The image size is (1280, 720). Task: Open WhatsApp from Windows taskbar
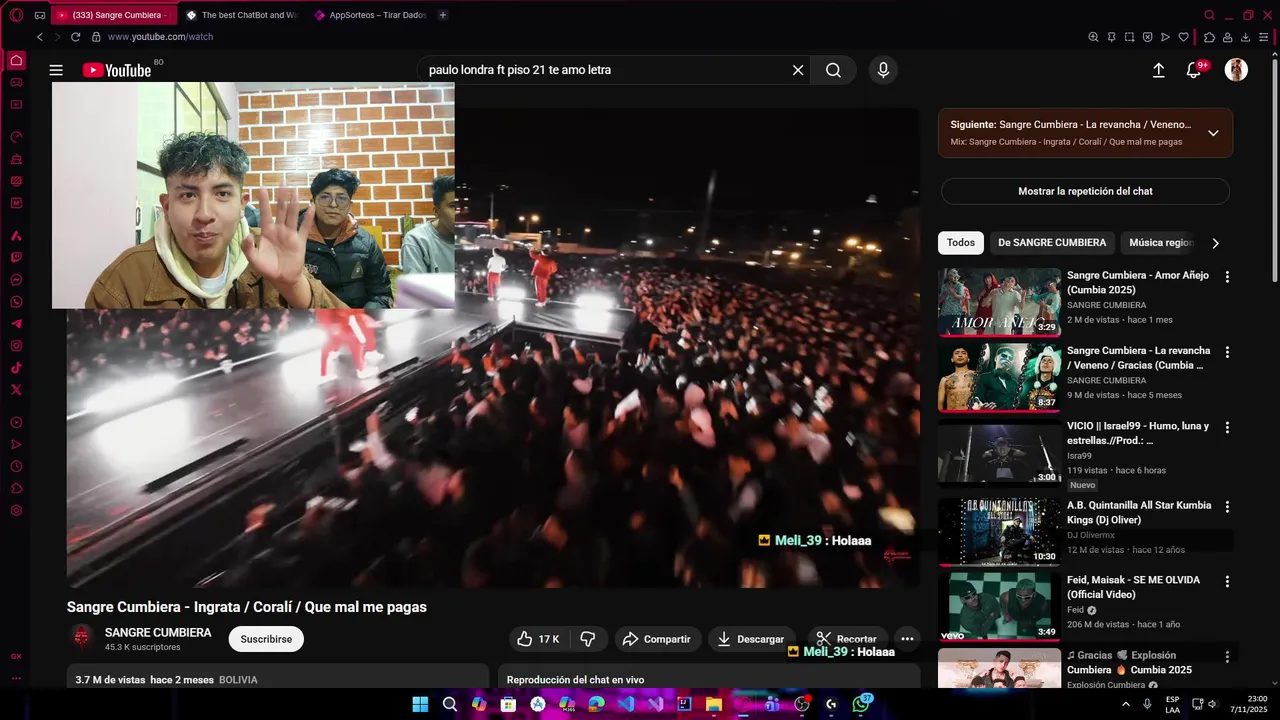[862, 704]
